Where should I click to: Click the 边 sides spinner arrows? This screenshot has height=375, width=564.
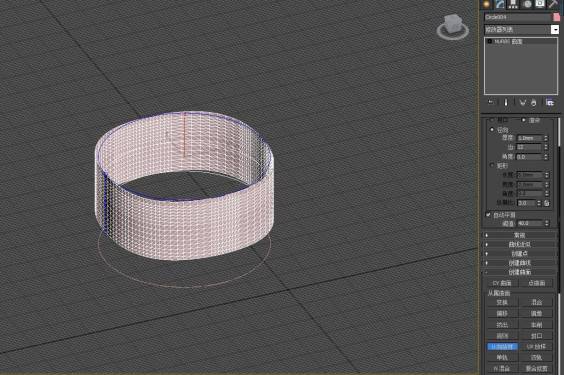(546, 147)
